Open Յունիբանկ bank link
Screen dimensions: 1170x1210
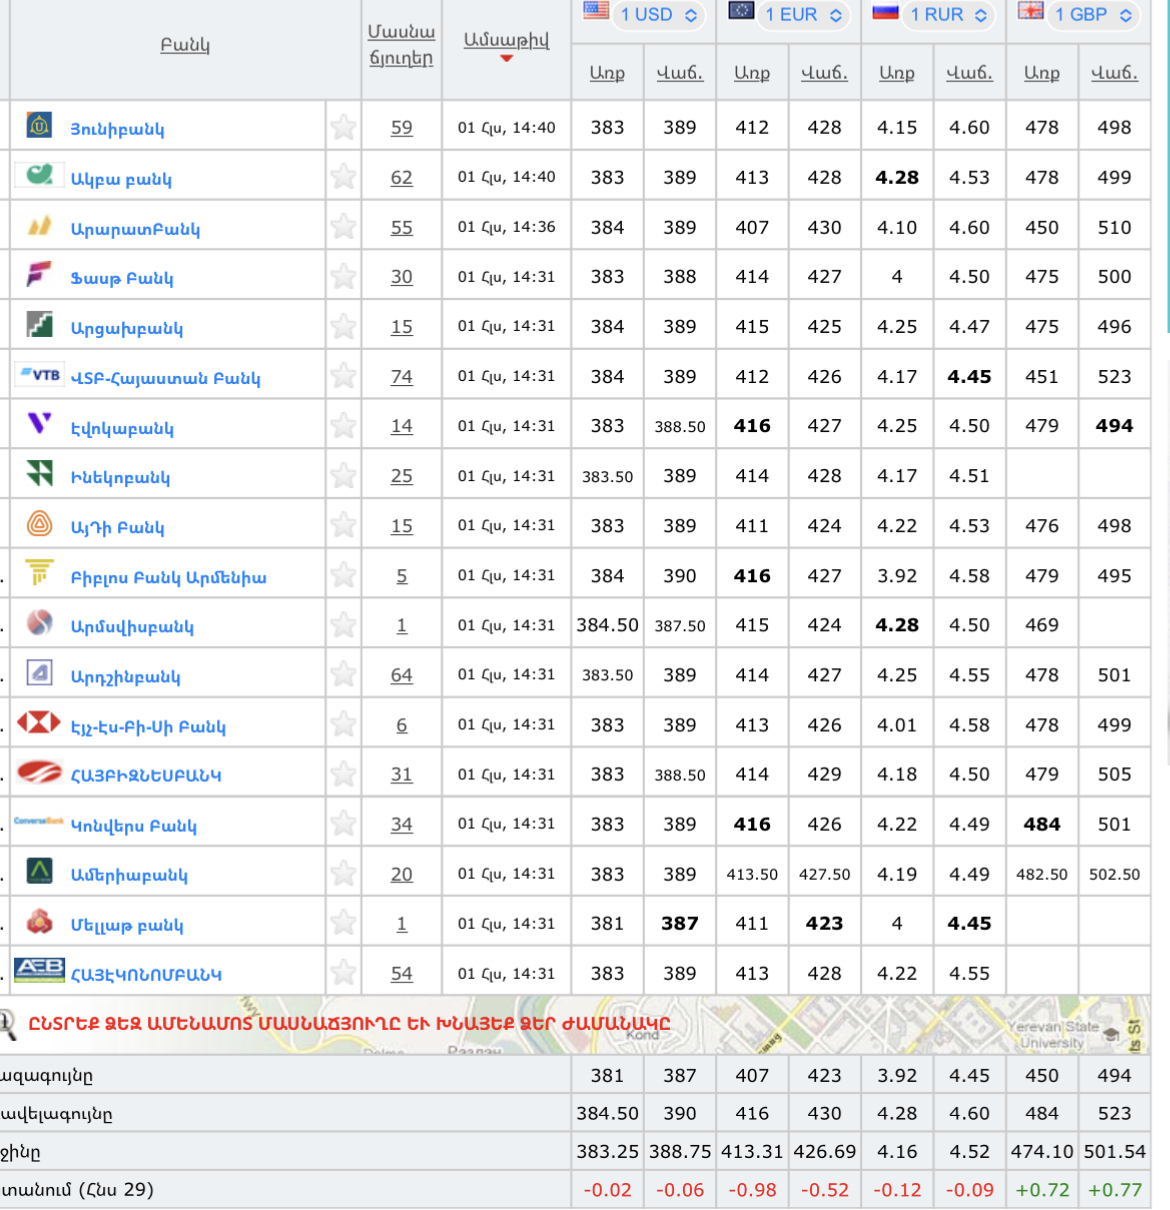[x=117, y=129]
